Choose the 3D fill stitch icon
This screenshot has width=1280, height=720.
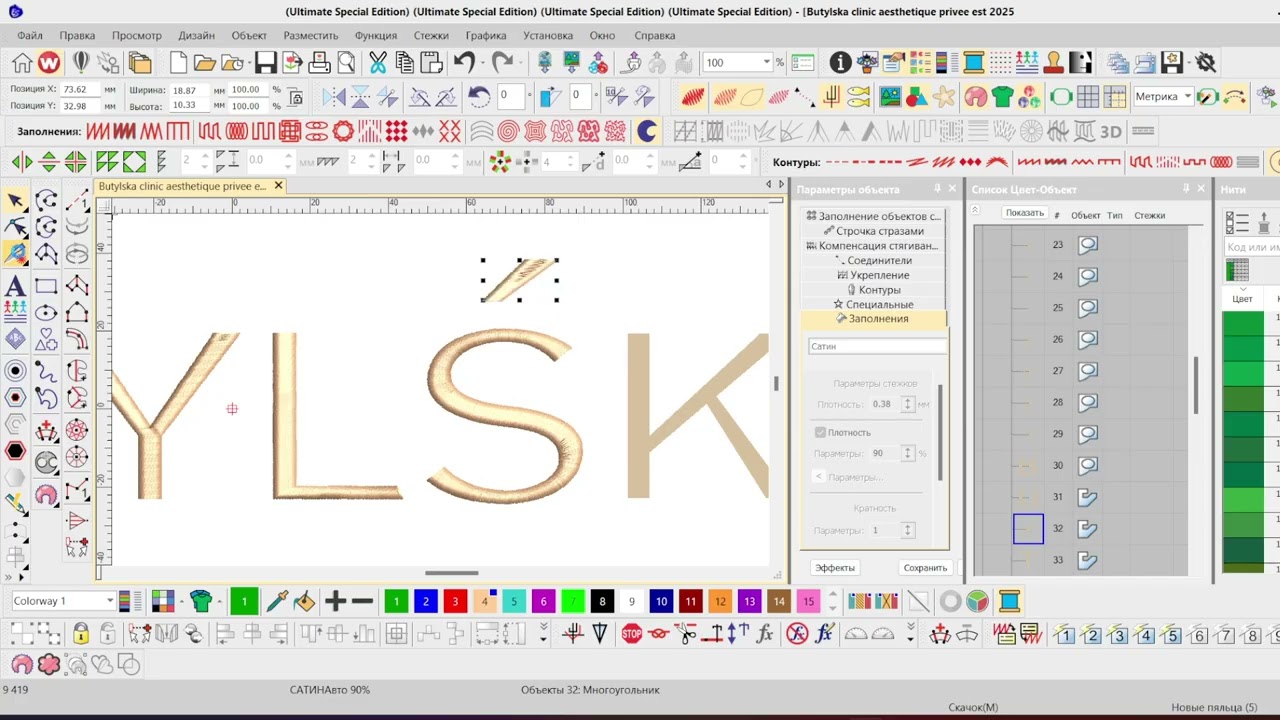coord(1111,131)
